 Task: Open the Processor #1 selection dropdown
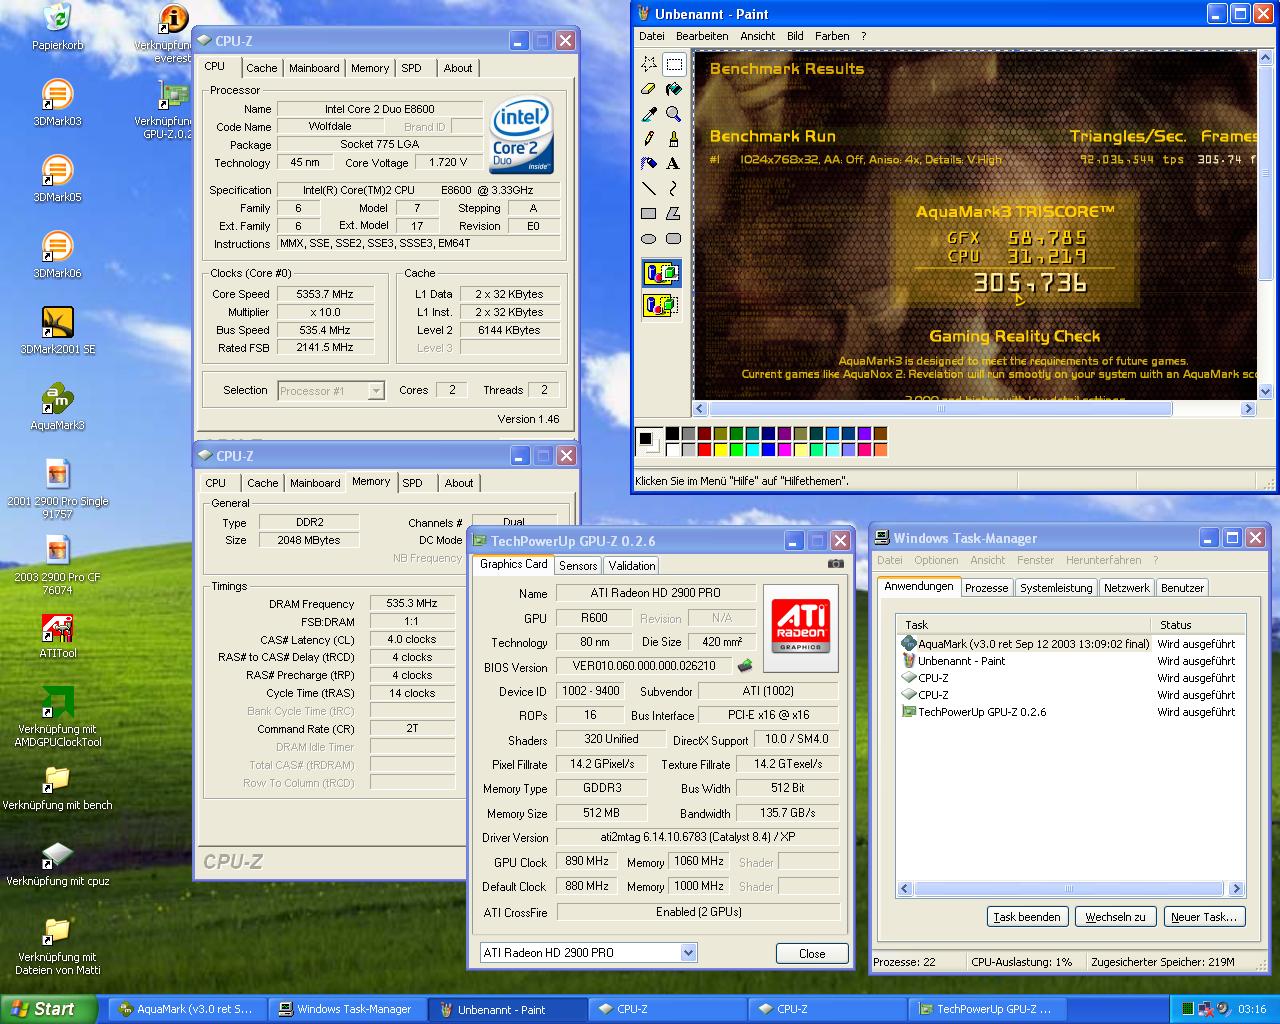376,391
